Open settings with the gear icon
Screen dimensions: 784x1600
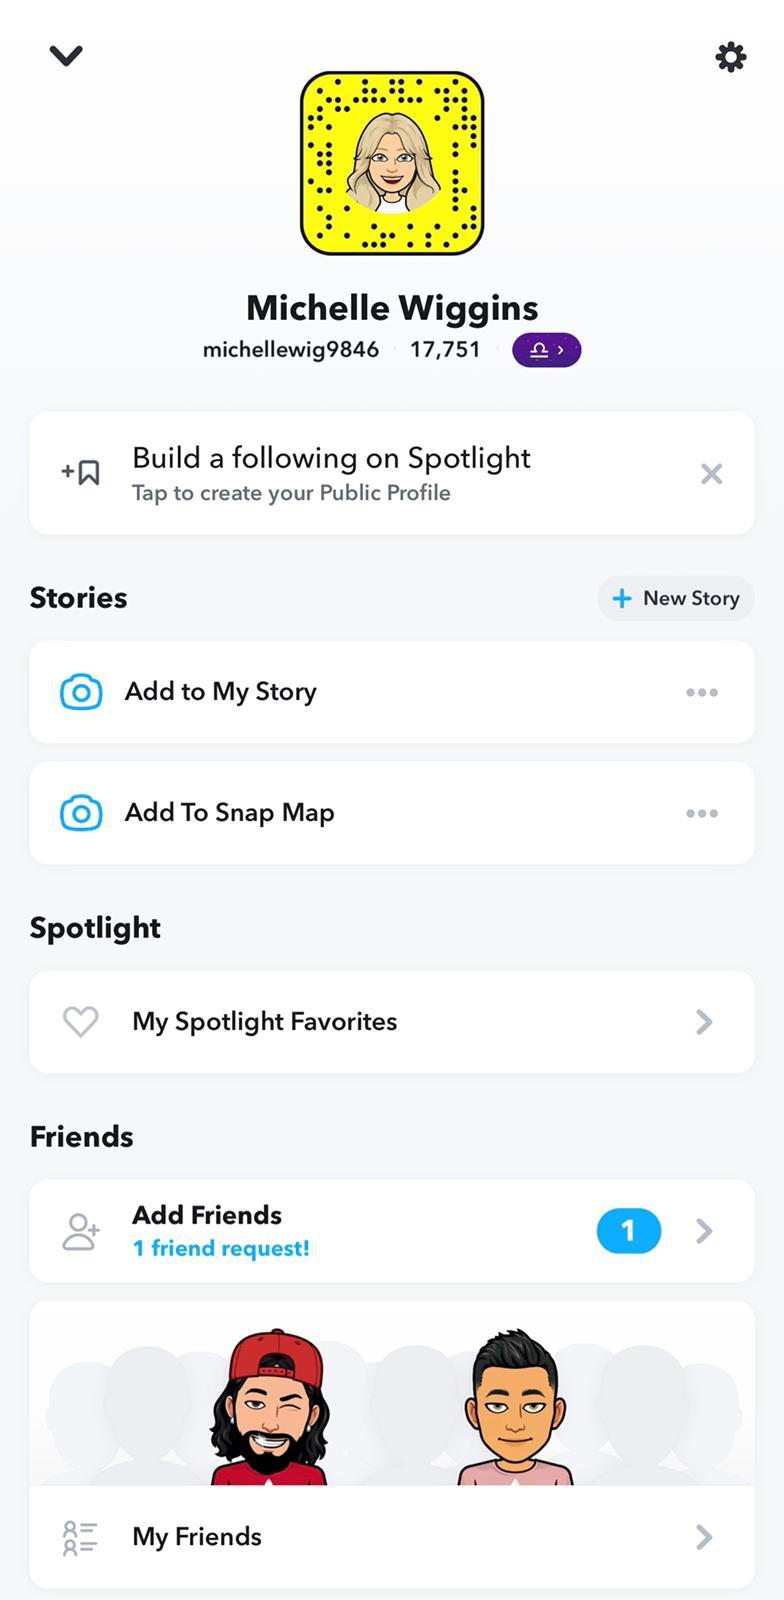[731, 57]
